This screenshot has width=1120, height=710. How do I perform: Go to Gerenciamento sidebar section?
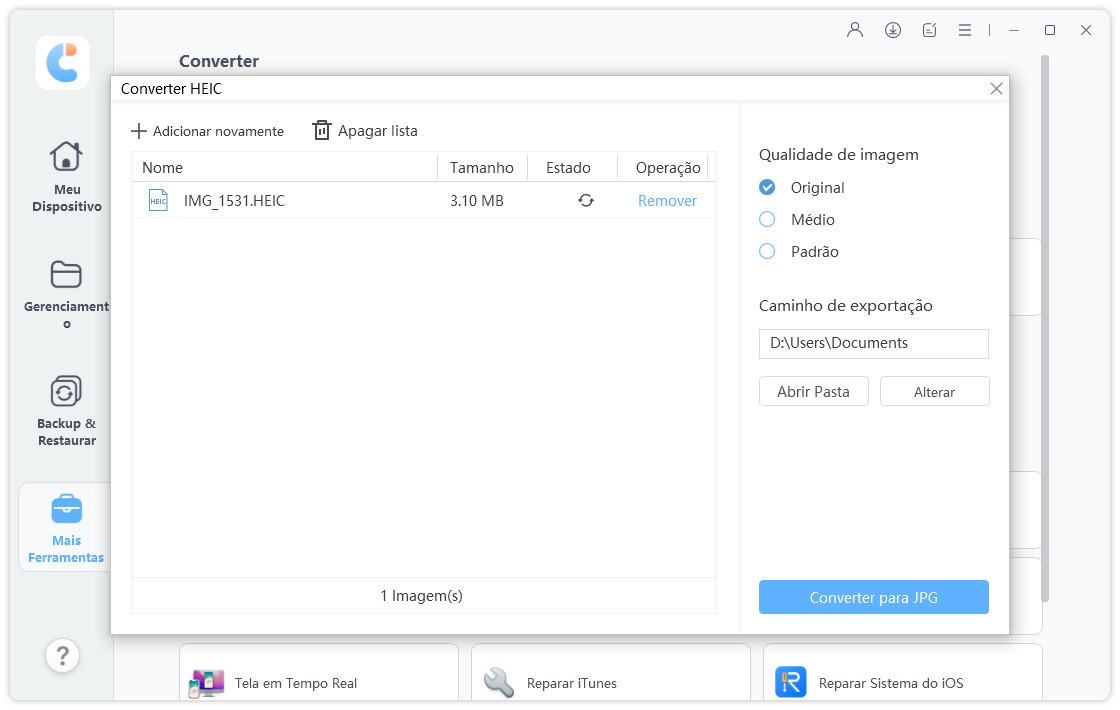tap(66, 293)
